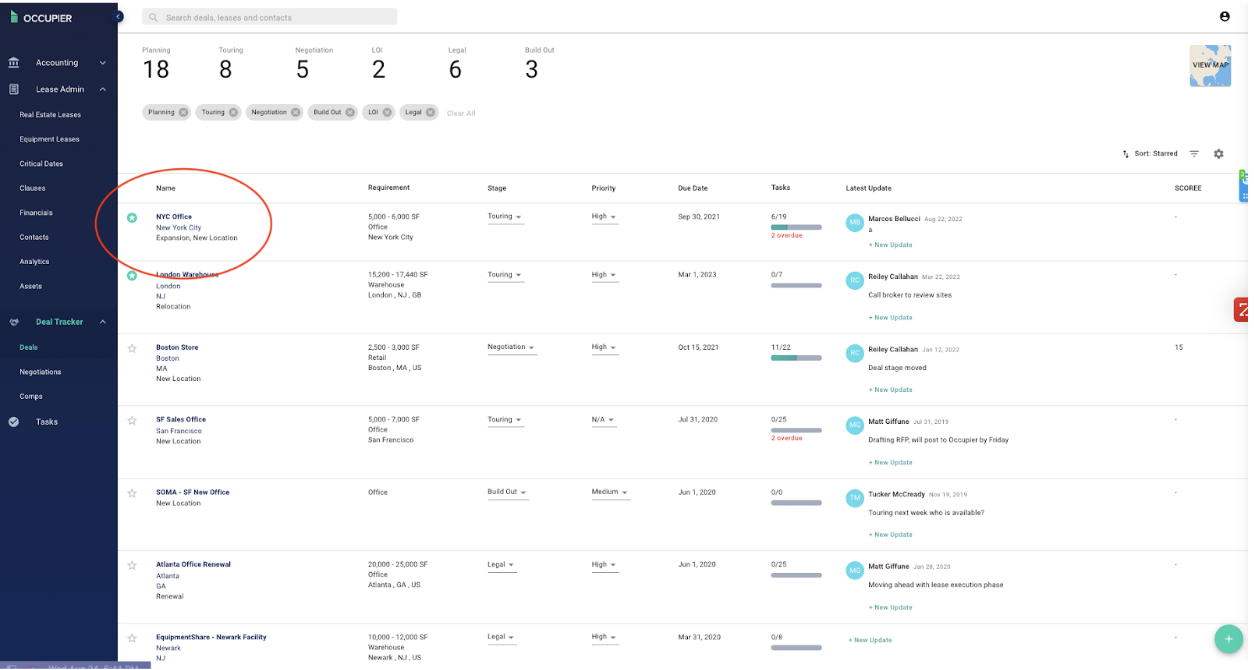Collapse the sidebar with the arrow button
Screen dimensions: 1254x670
point(118,17)
